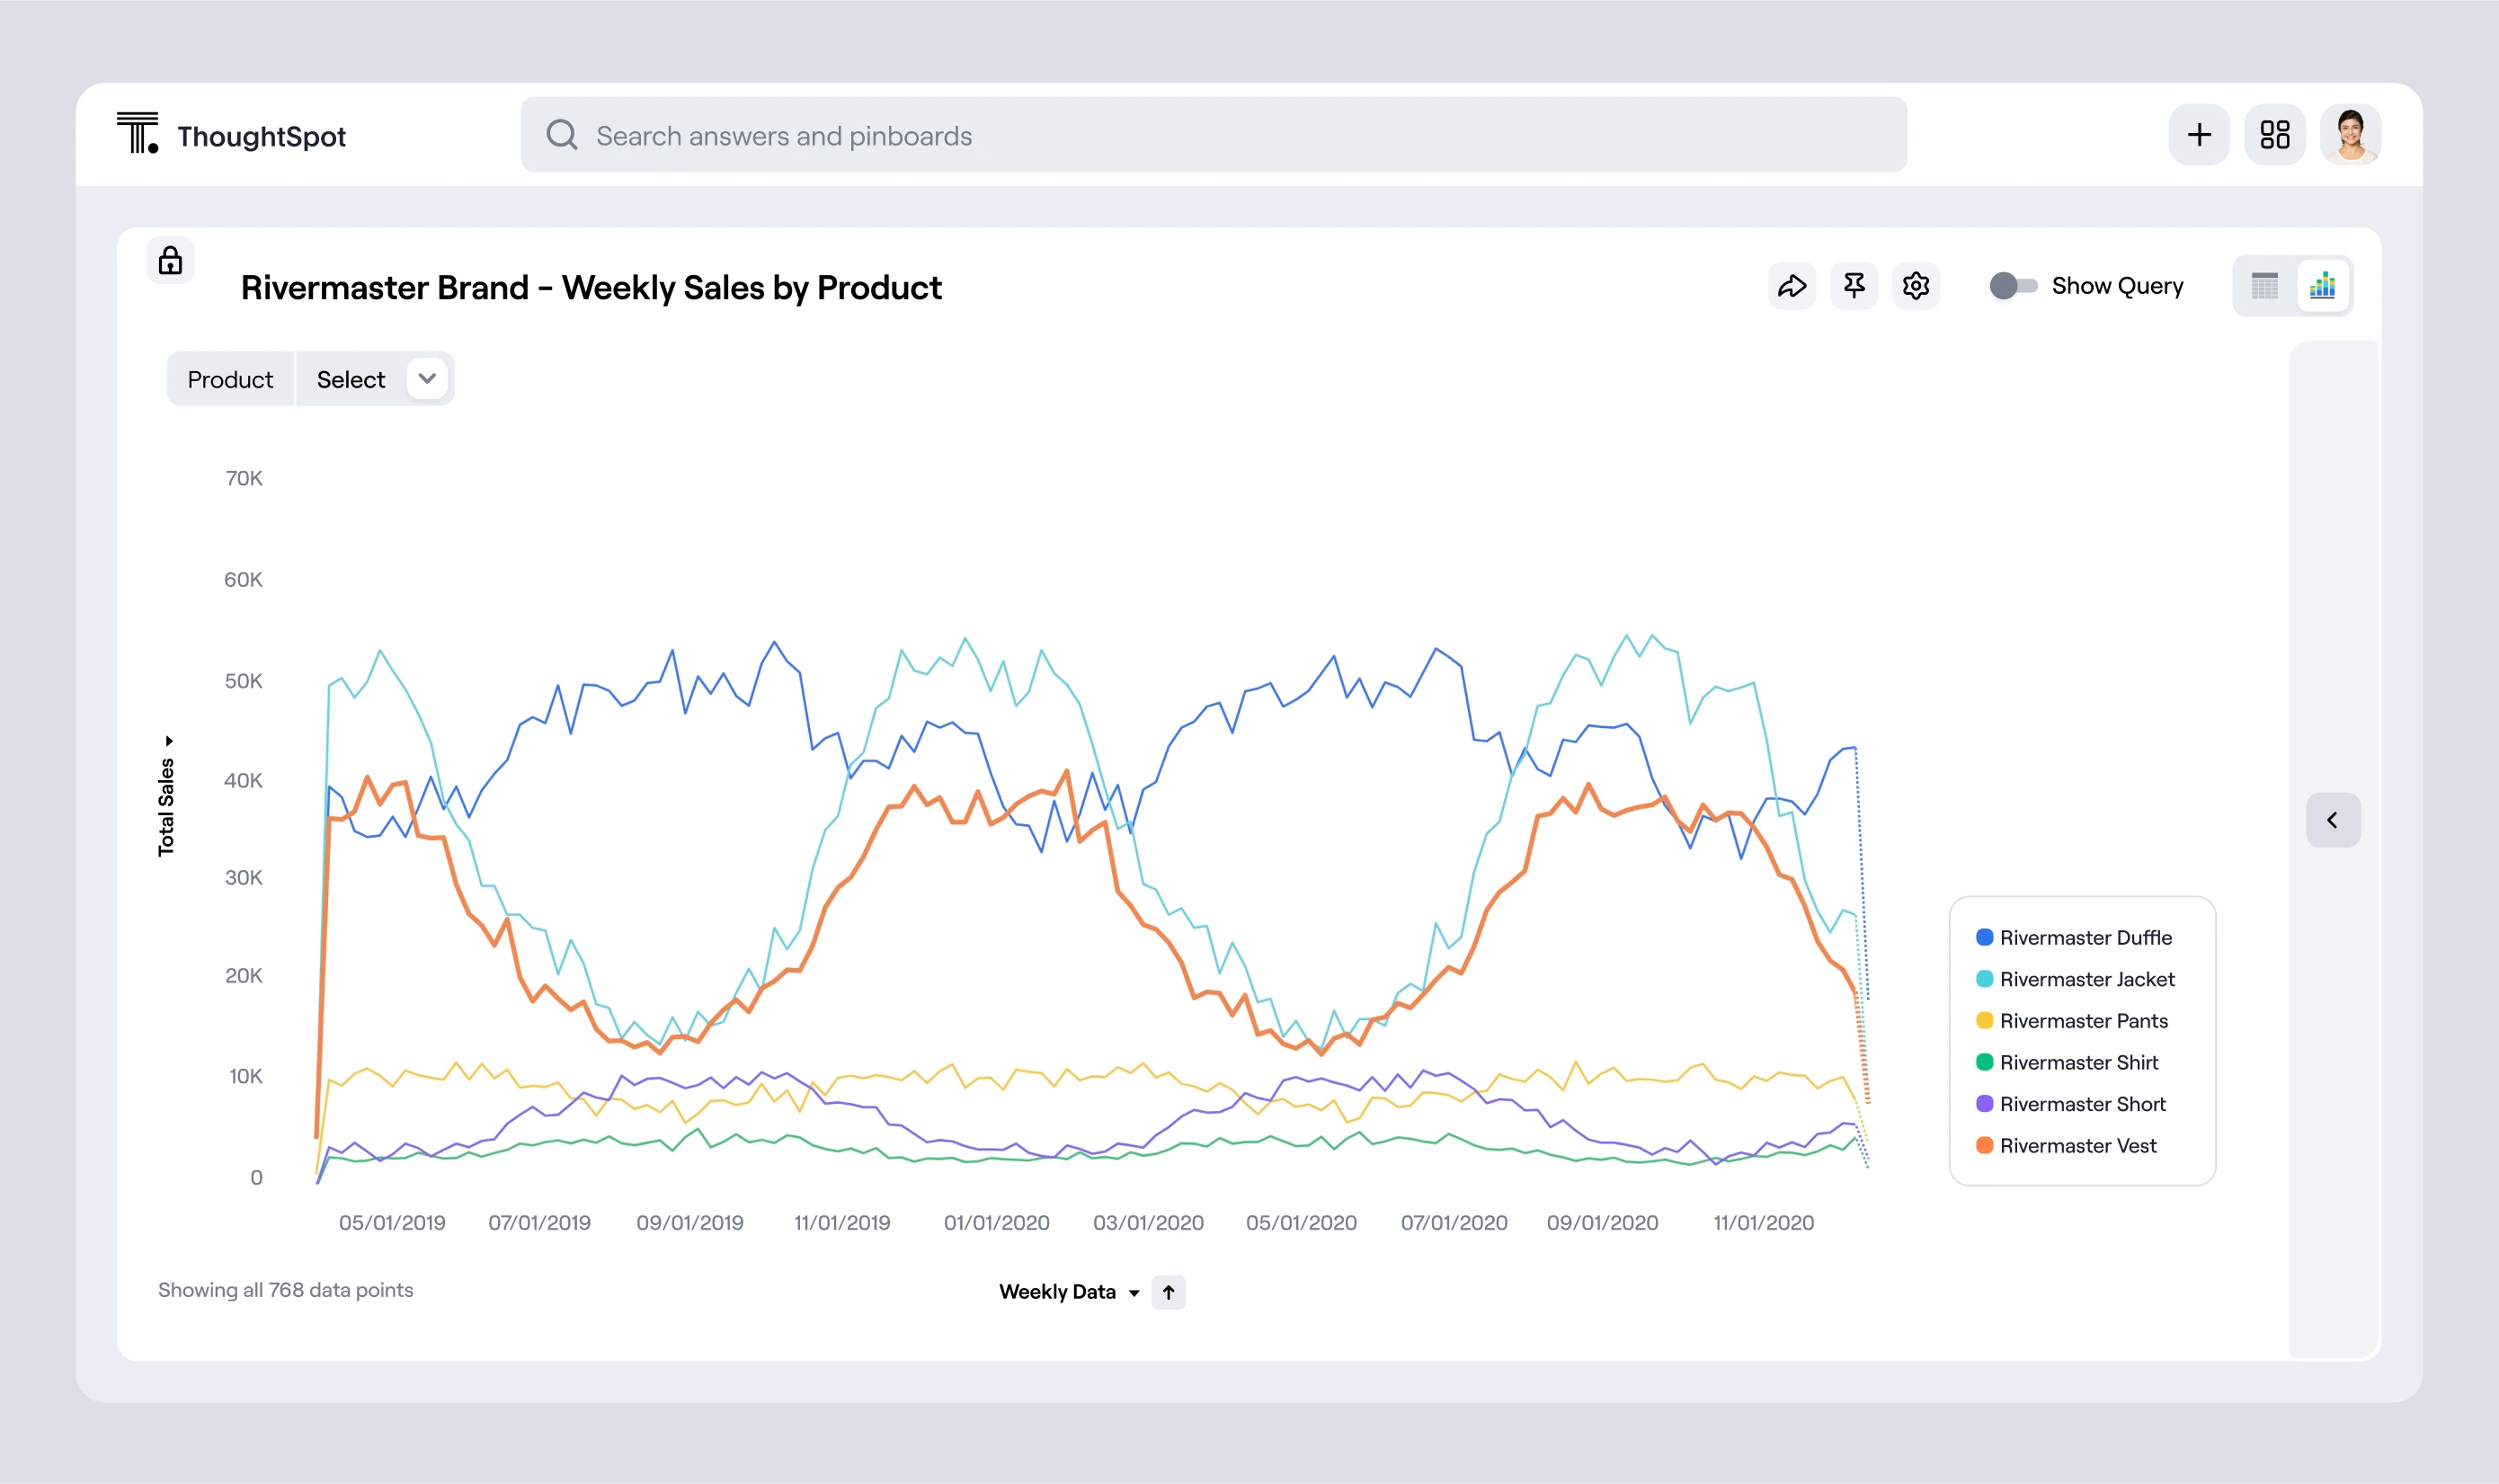Open the user profile avatar
Screen dimensions: 2499x1484
2350,135
